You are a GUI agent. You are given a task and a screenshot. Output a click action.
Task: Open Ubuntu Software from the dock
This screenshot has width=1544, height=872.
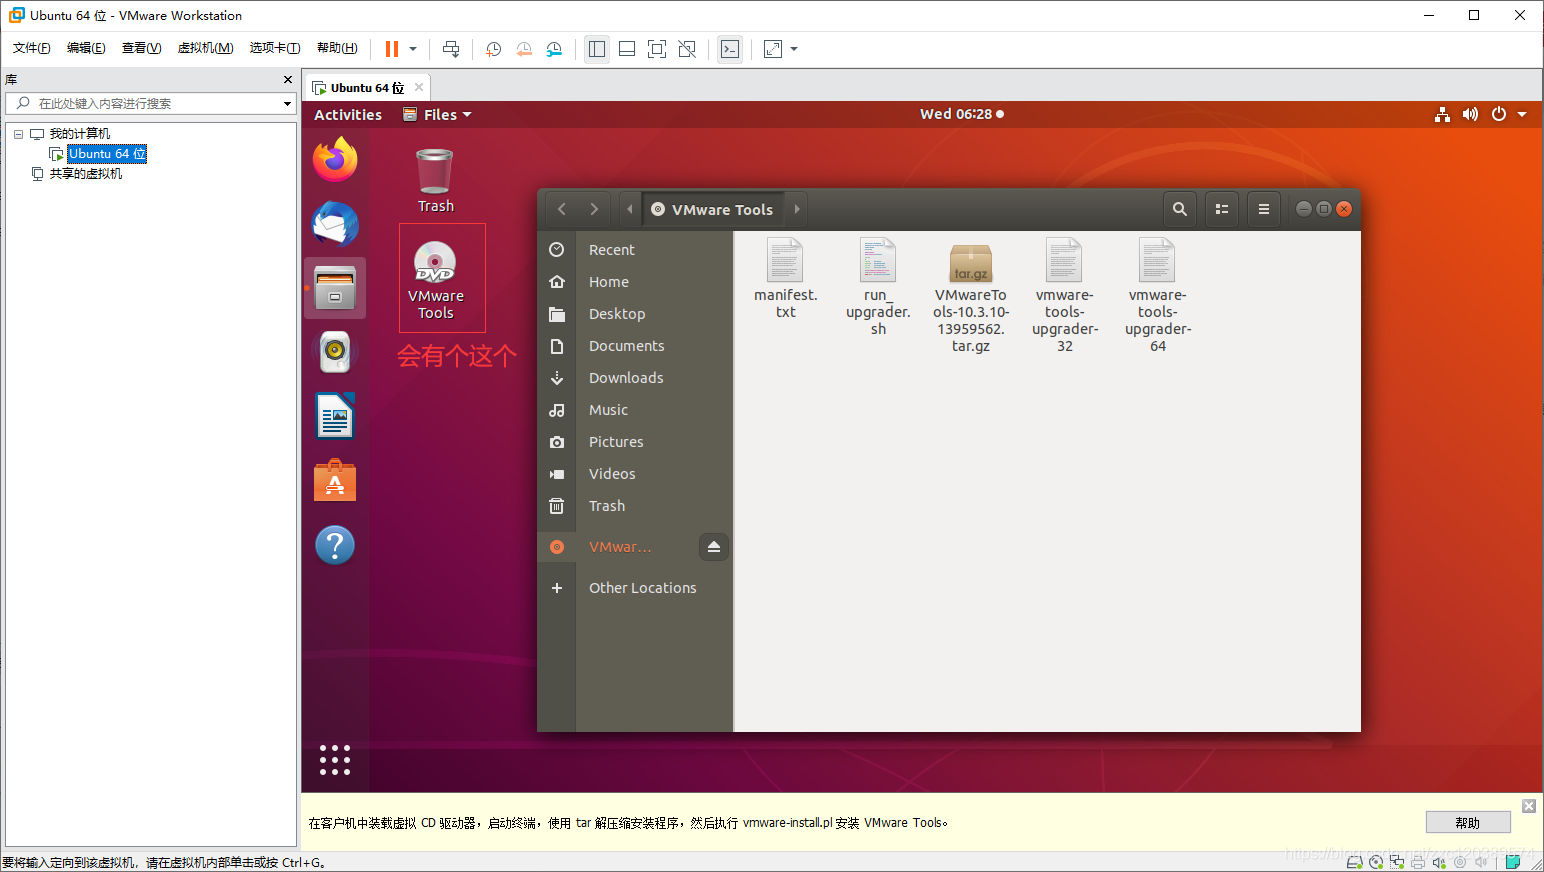pyautogui.click(x=335, y=481)
